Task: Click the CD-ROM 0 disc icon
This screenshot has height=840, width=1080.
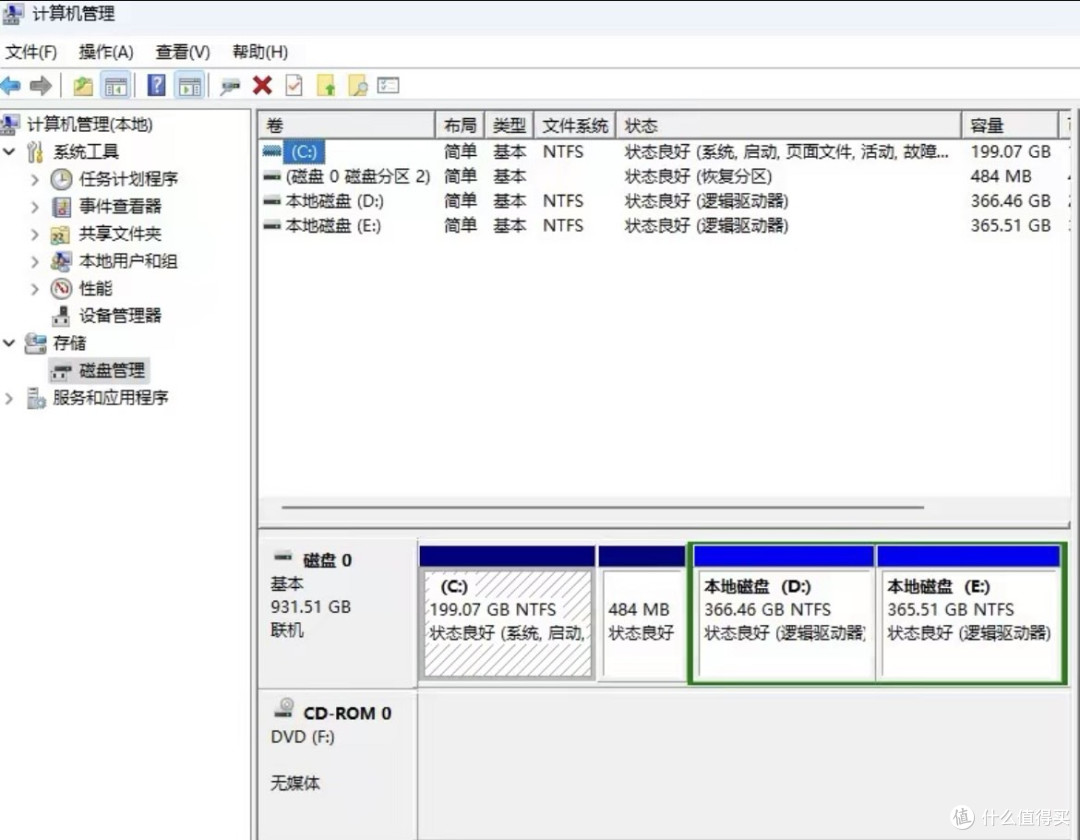Action: coord(284,708)
